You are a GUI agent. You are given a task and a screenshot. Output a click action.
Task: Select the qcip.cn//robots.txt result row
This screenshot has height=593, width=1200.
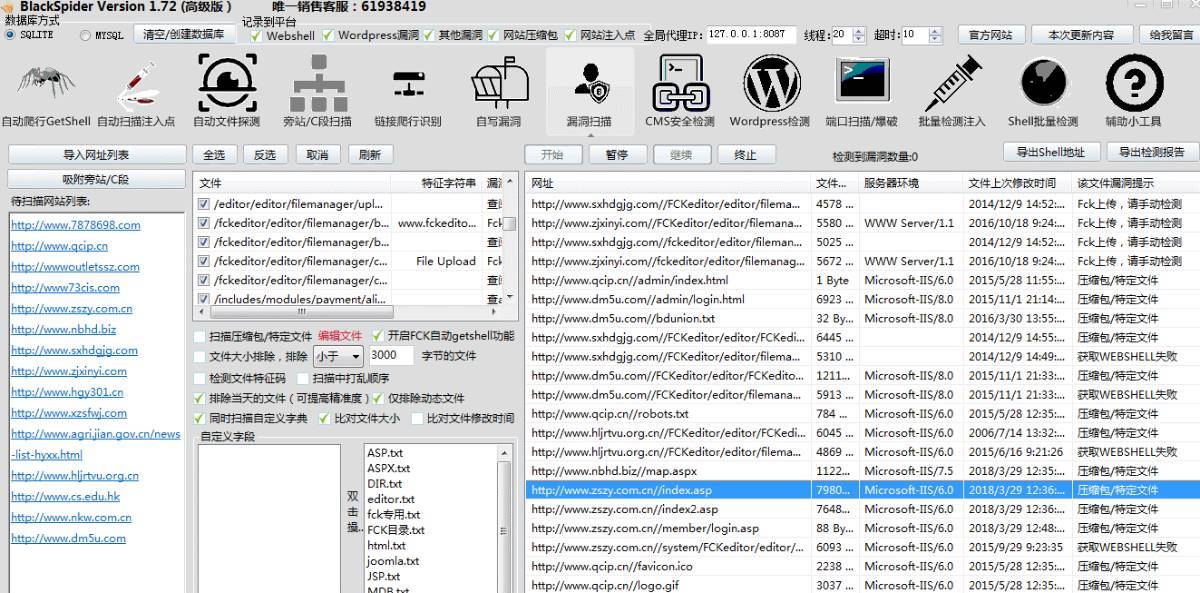(x=862, y=414)
